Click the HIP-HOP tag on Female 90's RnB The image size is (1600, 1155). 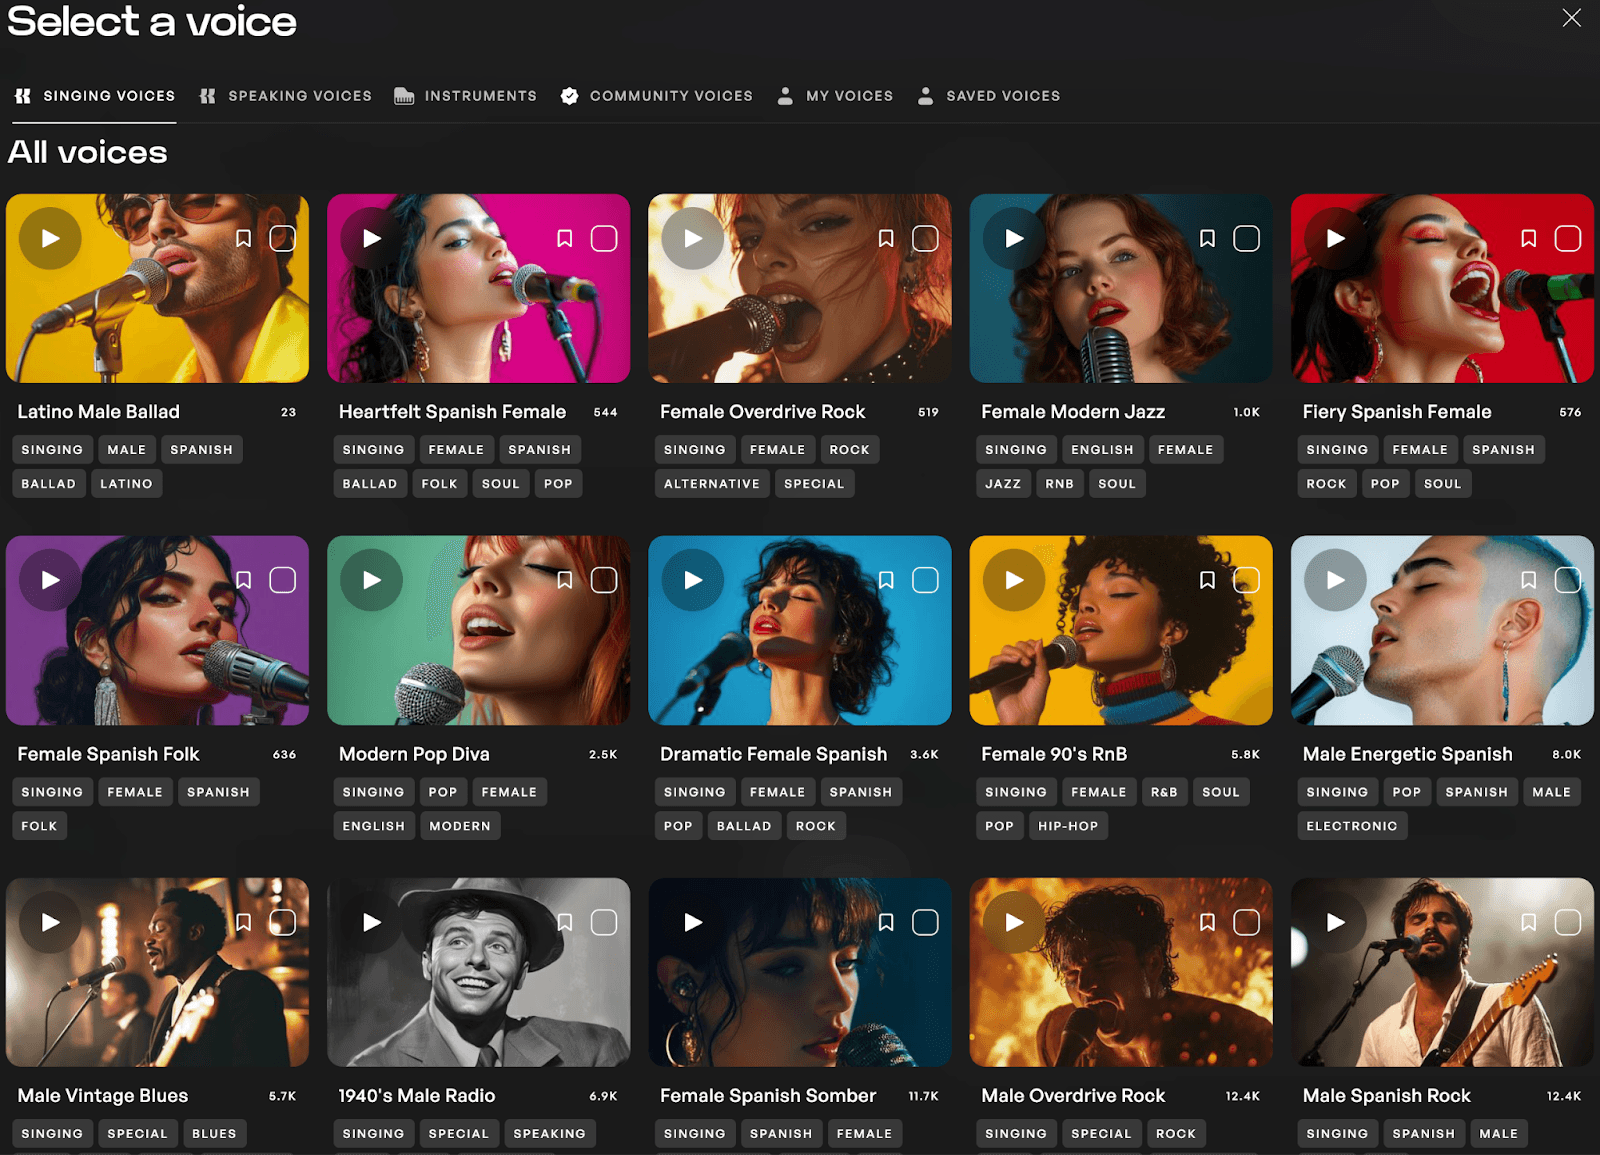[x=1068, y=826]
